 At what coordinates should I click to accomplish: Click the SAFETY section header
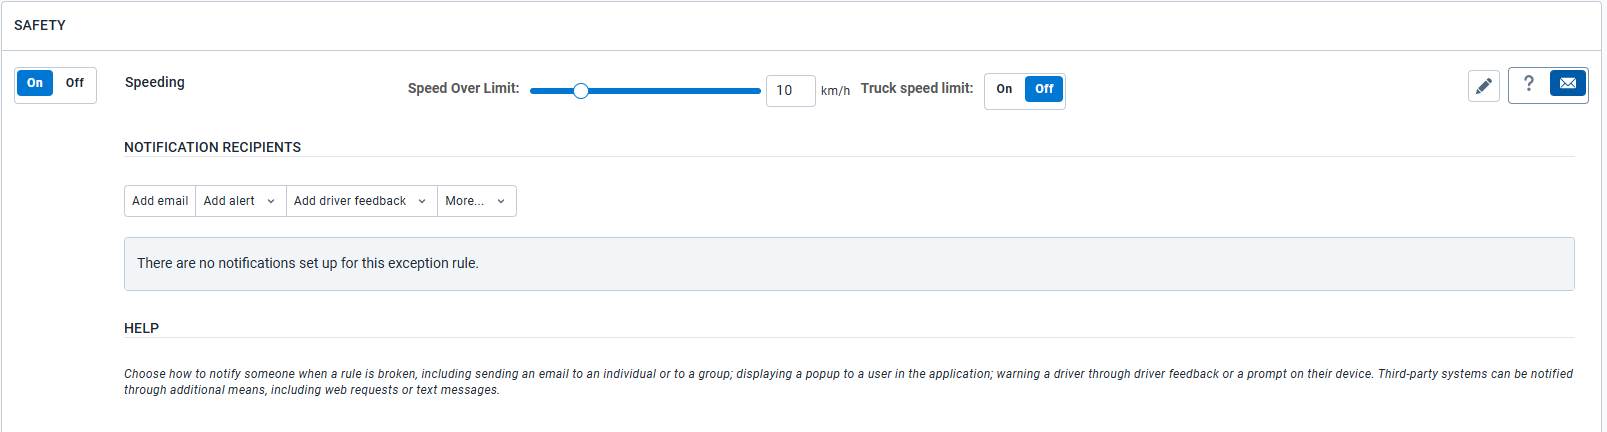40,25
